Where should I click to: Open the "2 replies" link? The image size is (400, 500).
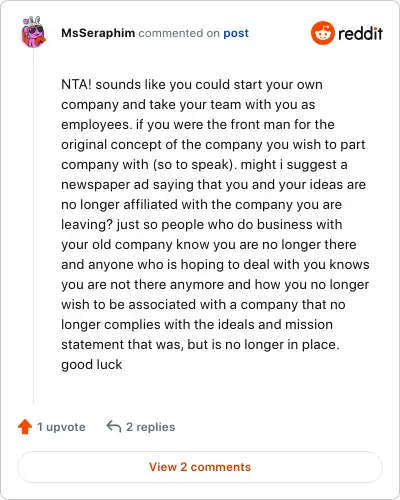(151, 427)
